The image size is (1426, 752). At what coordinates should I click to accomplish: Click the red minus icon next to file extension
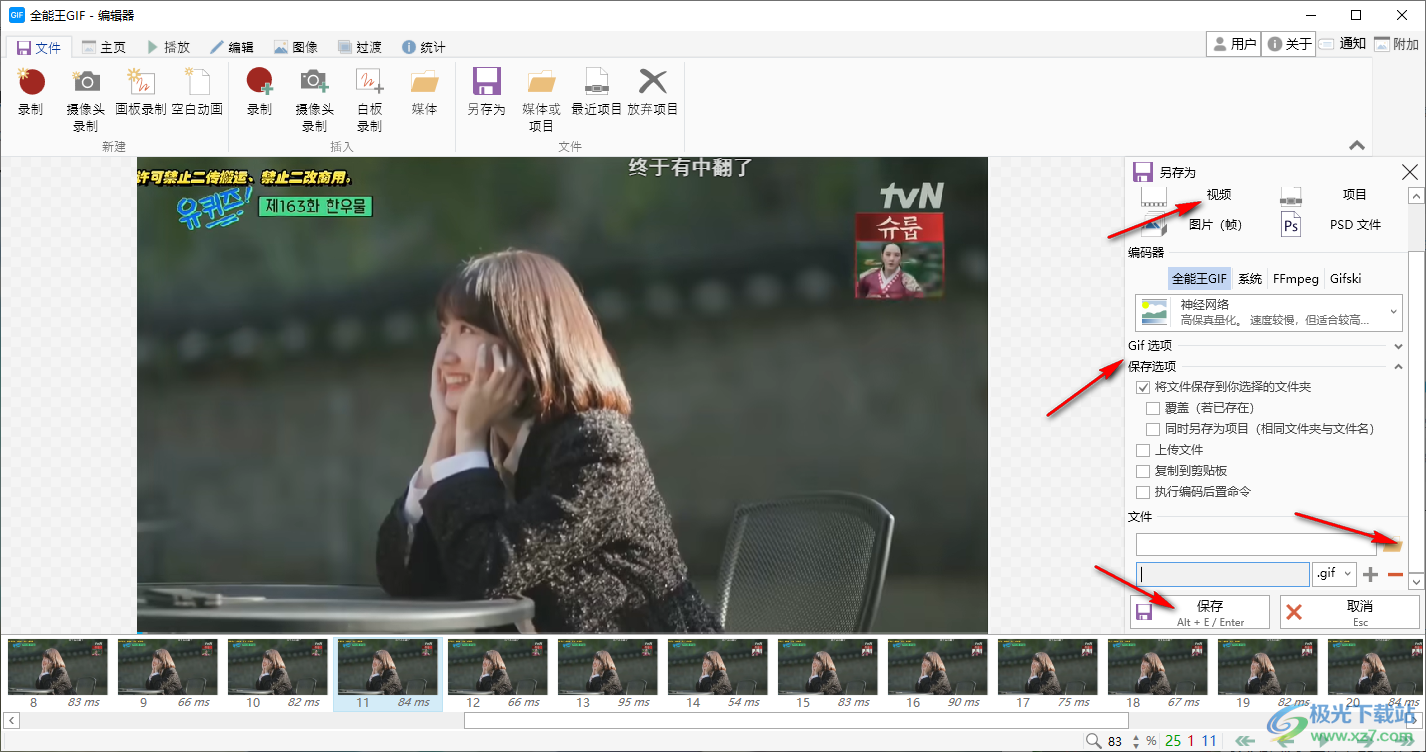(1395, 574)
